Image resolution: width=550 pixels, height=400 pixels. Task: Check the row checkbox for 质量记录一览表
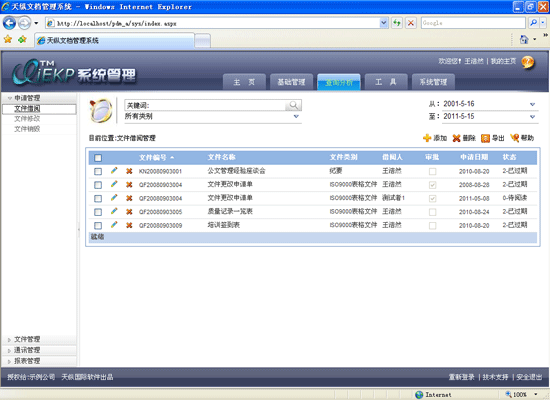click(98, 212)
